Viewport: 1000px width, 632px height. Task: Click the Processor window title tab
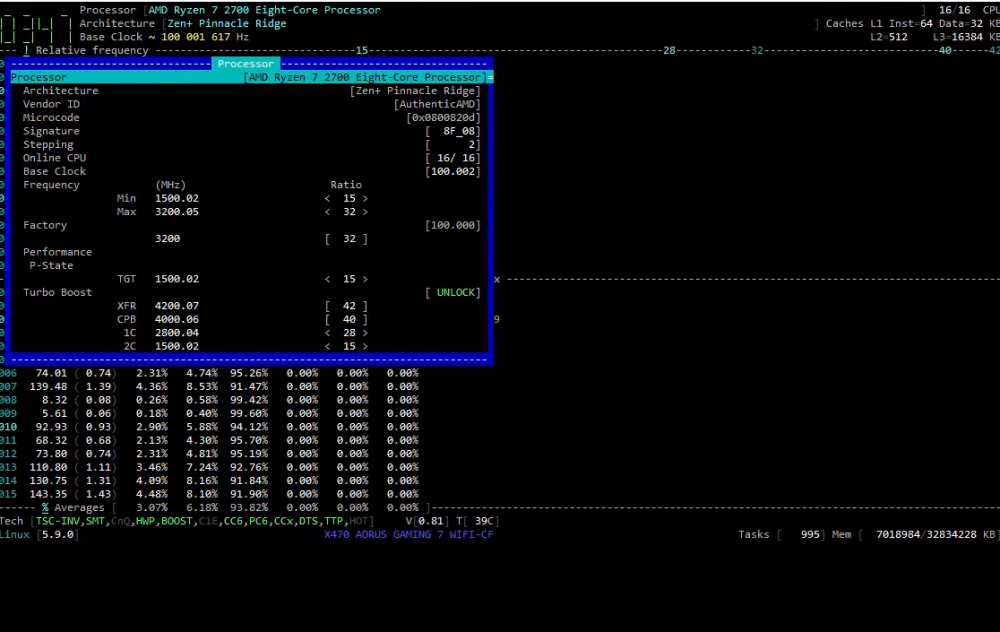point(246,64)
